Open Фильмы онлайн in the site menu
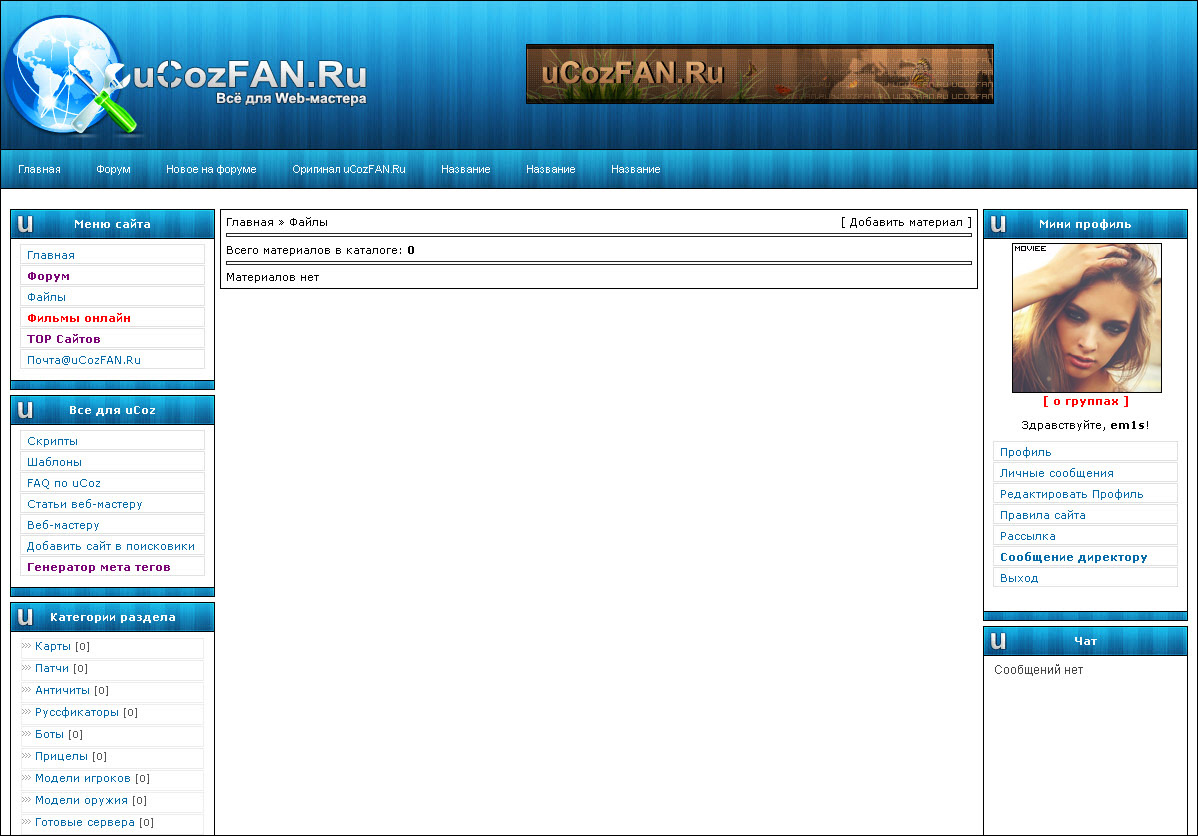Image resolution: width=1198 pixels, height=836 pixels. point(79,318)
